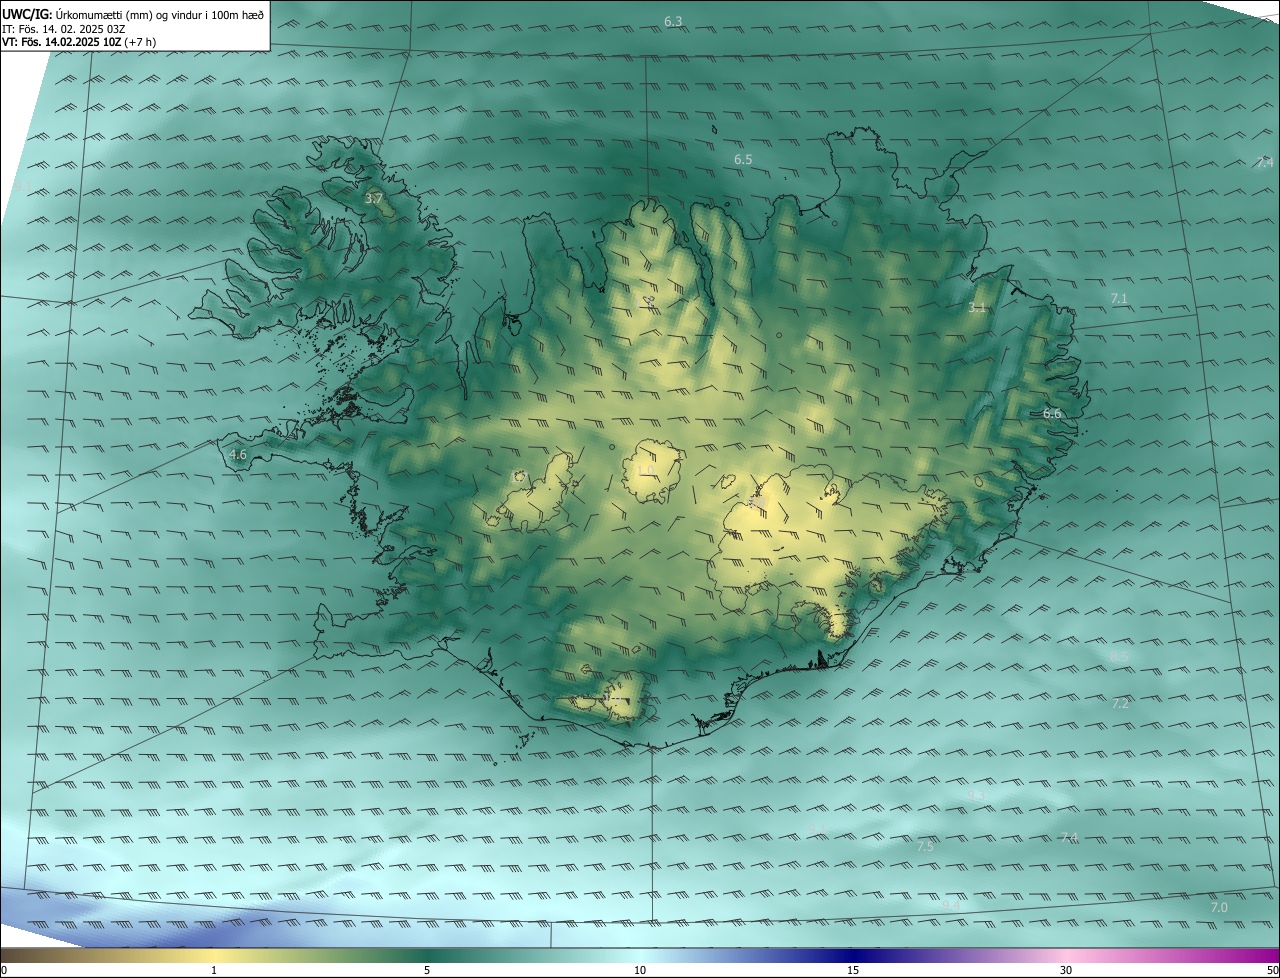Click the 9.4 value label offshore

(x=950, y=904)
